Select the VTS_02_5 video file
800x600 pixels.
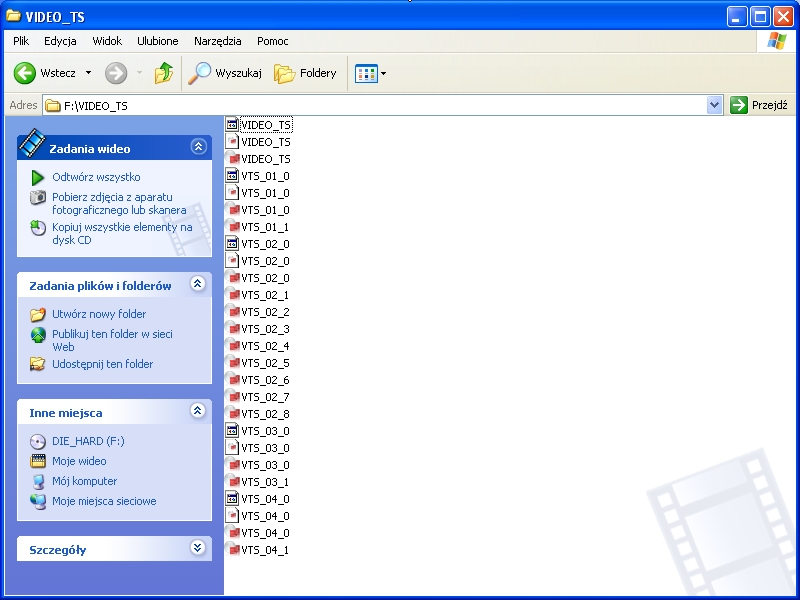point(258,363)
